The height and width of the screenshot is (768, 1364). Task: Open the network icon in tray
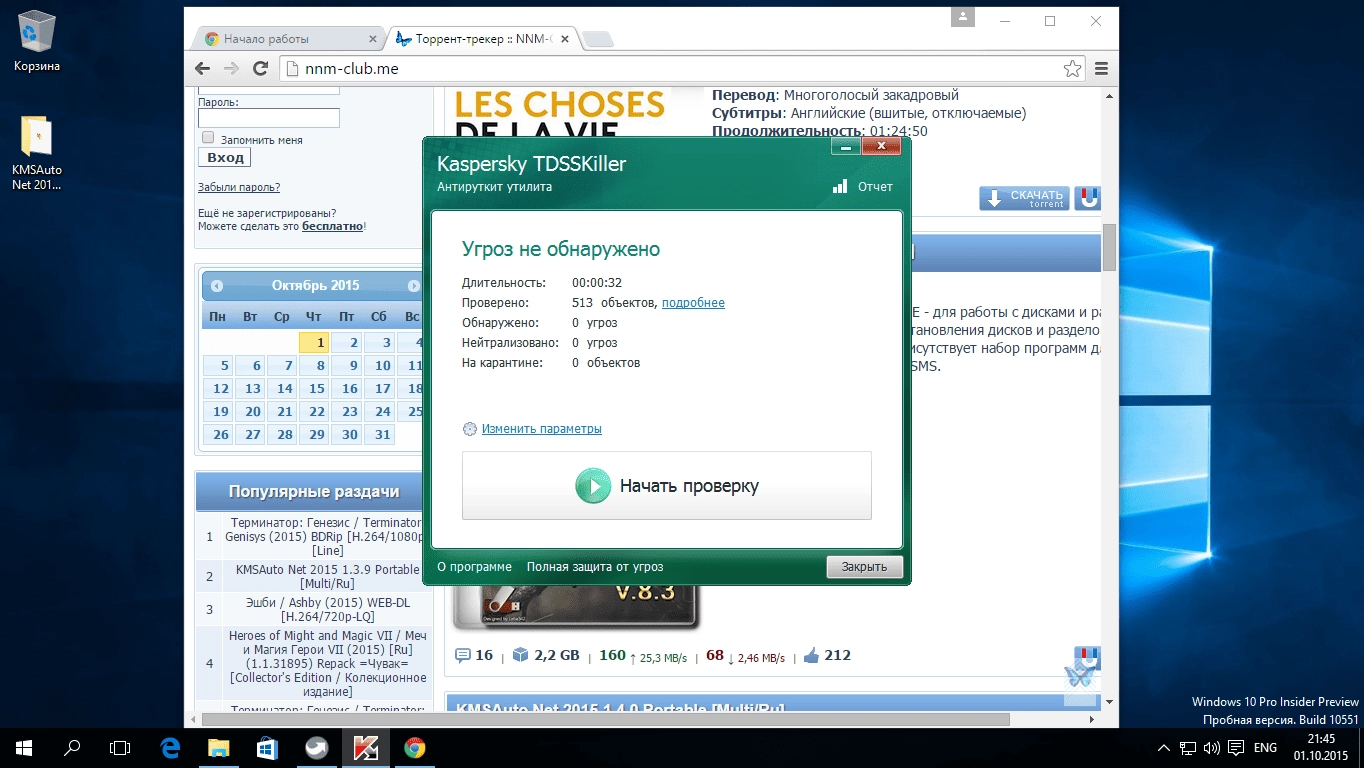pyautogui.click(x=1188, y=747)
